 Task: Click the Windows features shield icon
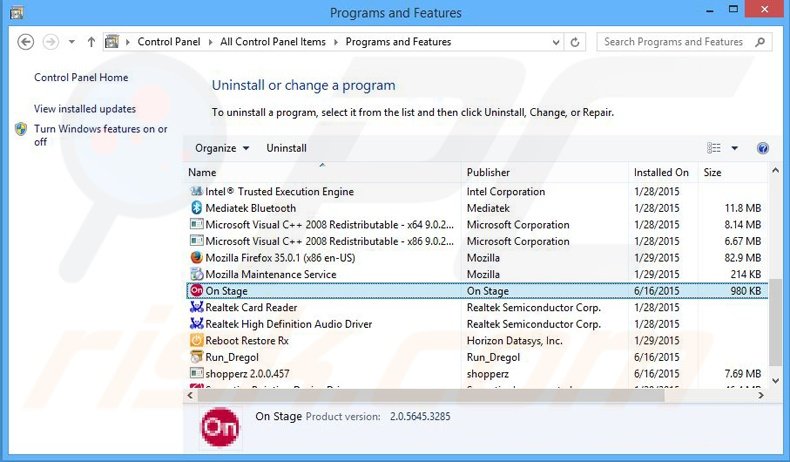pos(21,129)
